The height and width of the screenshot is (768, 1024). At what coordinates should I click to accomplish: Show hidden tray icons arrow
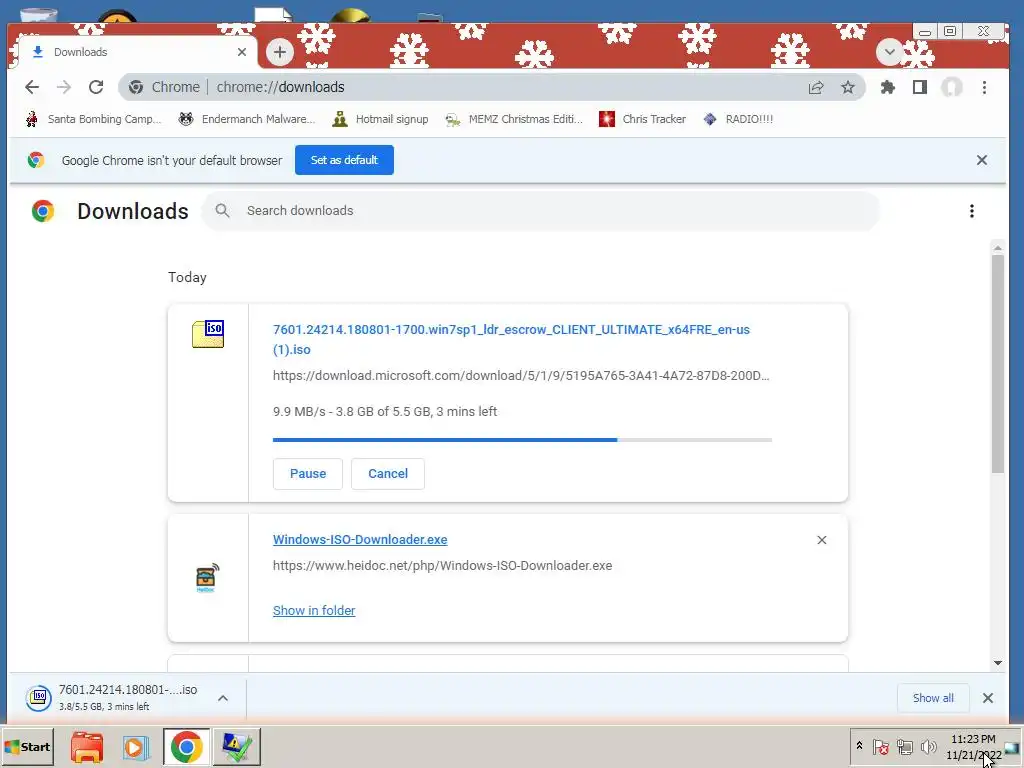(x=859, y=746)
